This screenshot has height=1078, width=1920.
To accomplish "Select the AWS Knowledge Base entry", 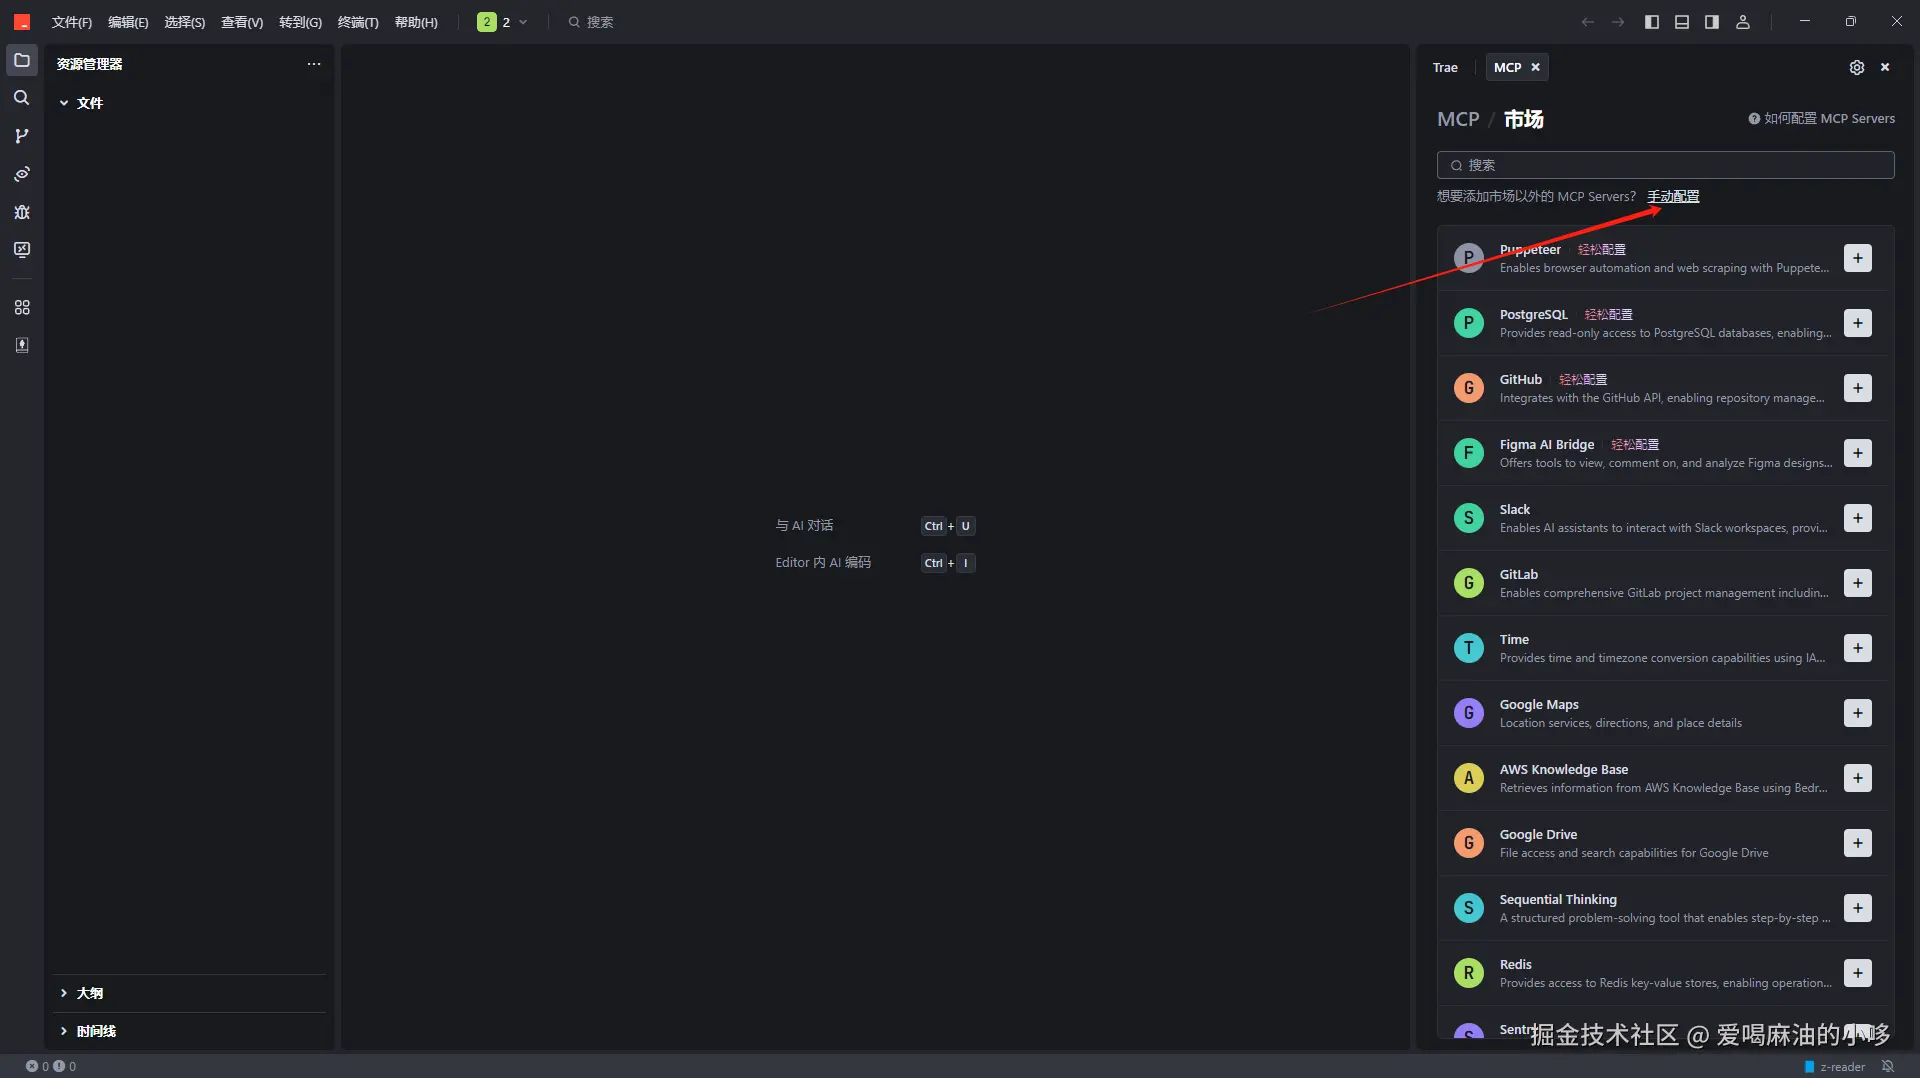I will (1665, 778).
